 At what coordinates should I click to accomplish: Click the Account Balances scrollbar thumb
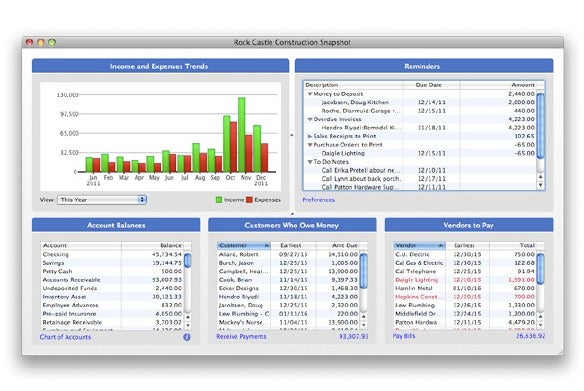187,260
